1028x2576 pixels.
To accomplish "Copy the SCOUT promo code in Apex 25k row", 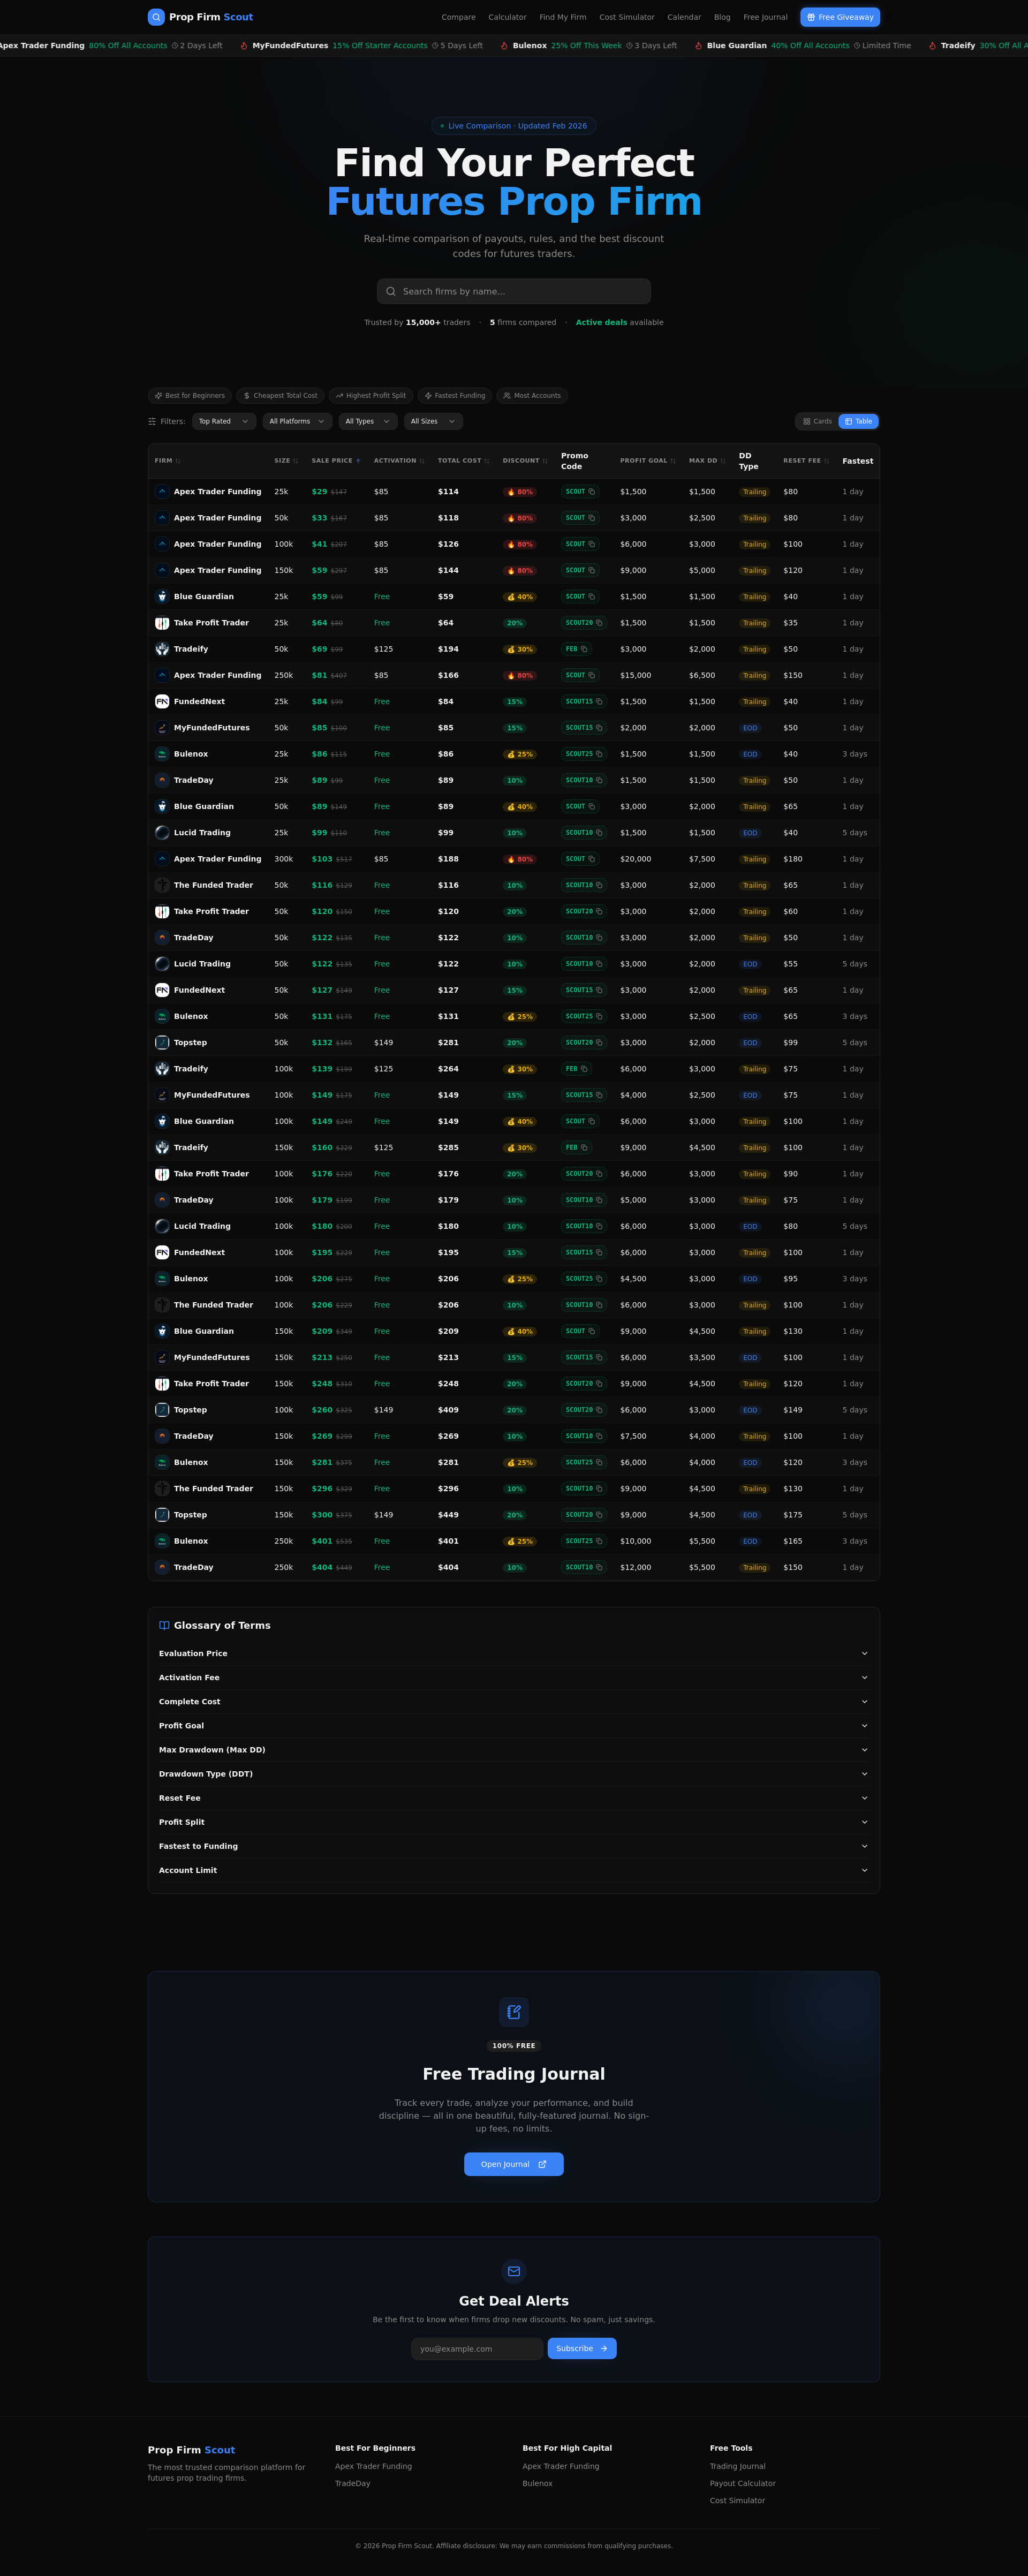I will click(579, 492).
